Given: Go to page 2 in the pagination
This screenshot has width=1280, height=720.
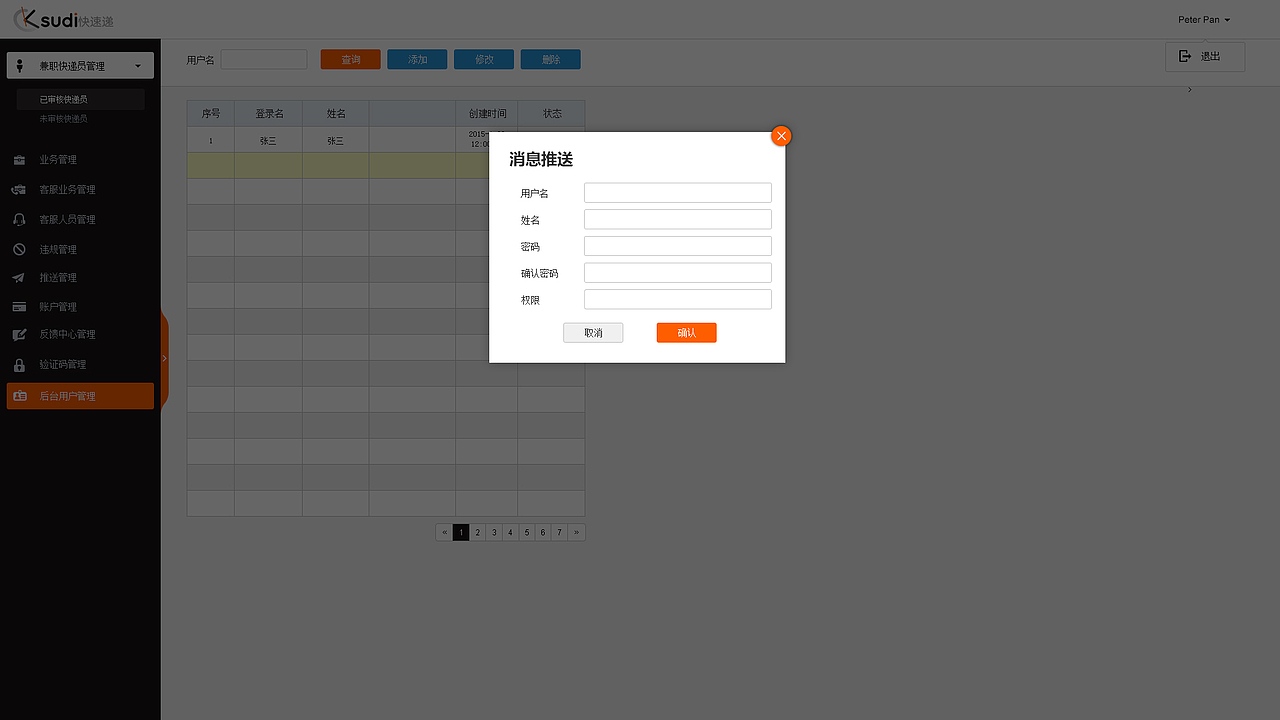Looking at the screenshot, I should [x=478, y=533].
